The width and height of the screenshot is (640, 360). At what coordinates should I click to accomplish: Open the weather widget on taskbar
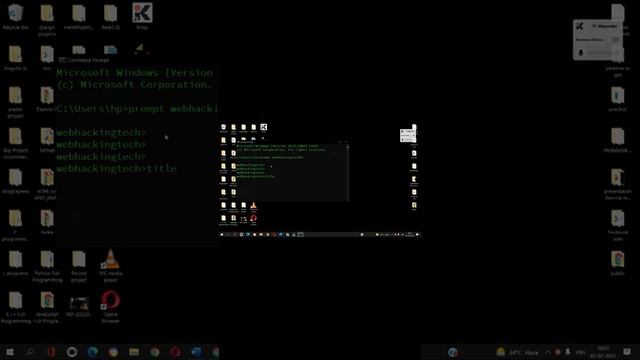(518, 352)
